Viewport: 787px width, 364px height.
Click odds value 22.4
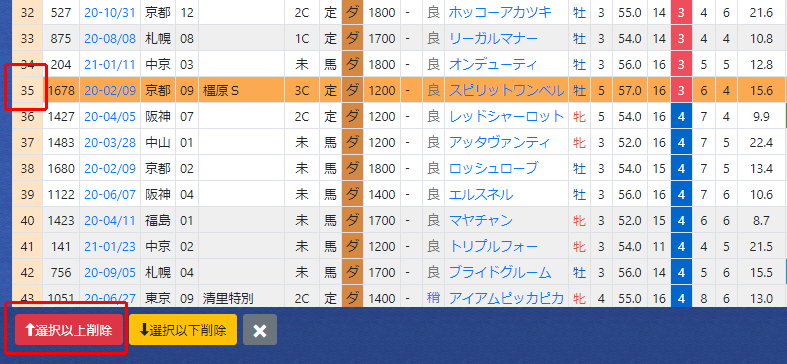(x=761, y=143)
